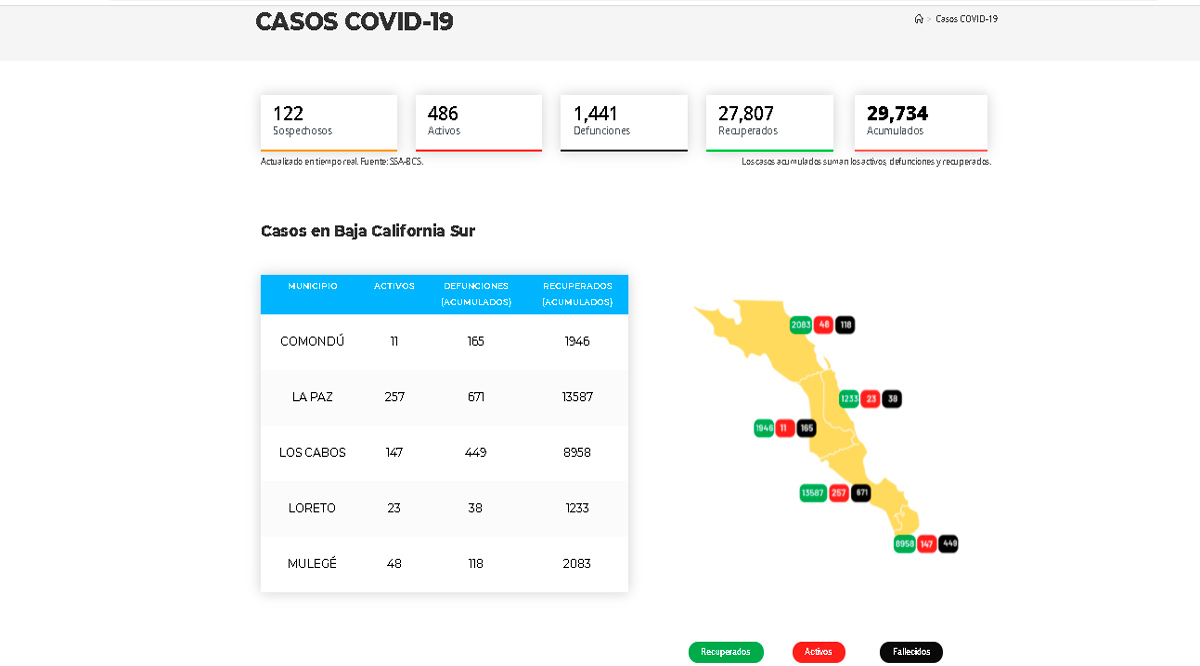This screenshot has height=666, width=1200.
Task: Click the black 449 badge on the map
Action: (x=949, y=544)
